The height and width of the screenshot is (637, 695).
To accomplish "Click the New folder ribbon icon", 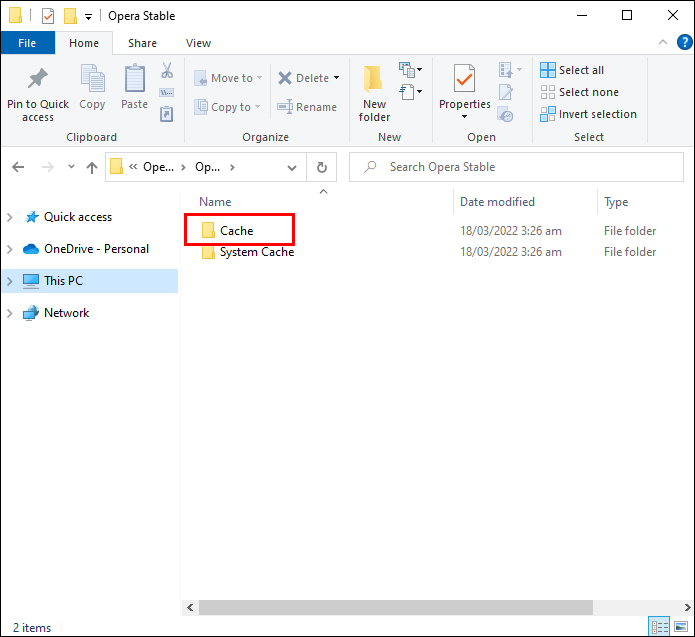I will pos(374,78).
